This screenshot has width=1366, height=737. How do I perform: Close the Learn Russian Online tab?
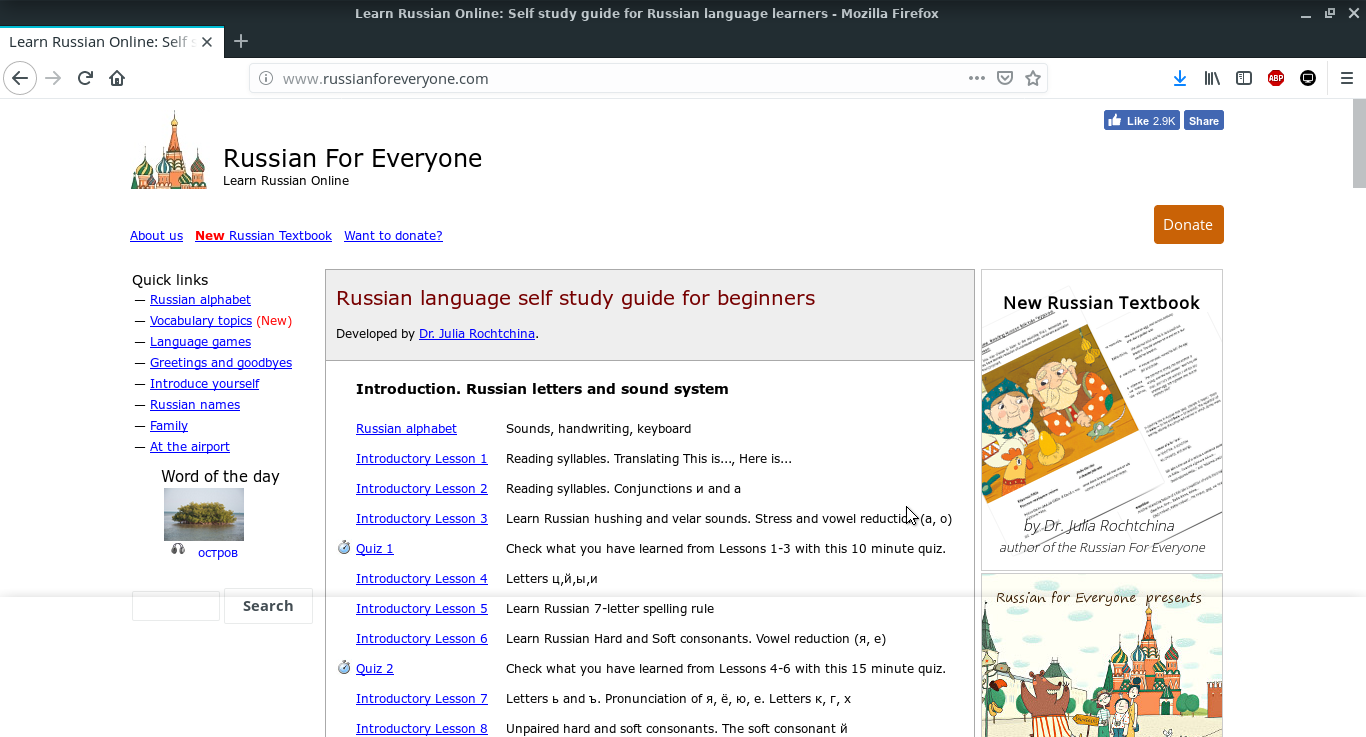coord(207,42)
